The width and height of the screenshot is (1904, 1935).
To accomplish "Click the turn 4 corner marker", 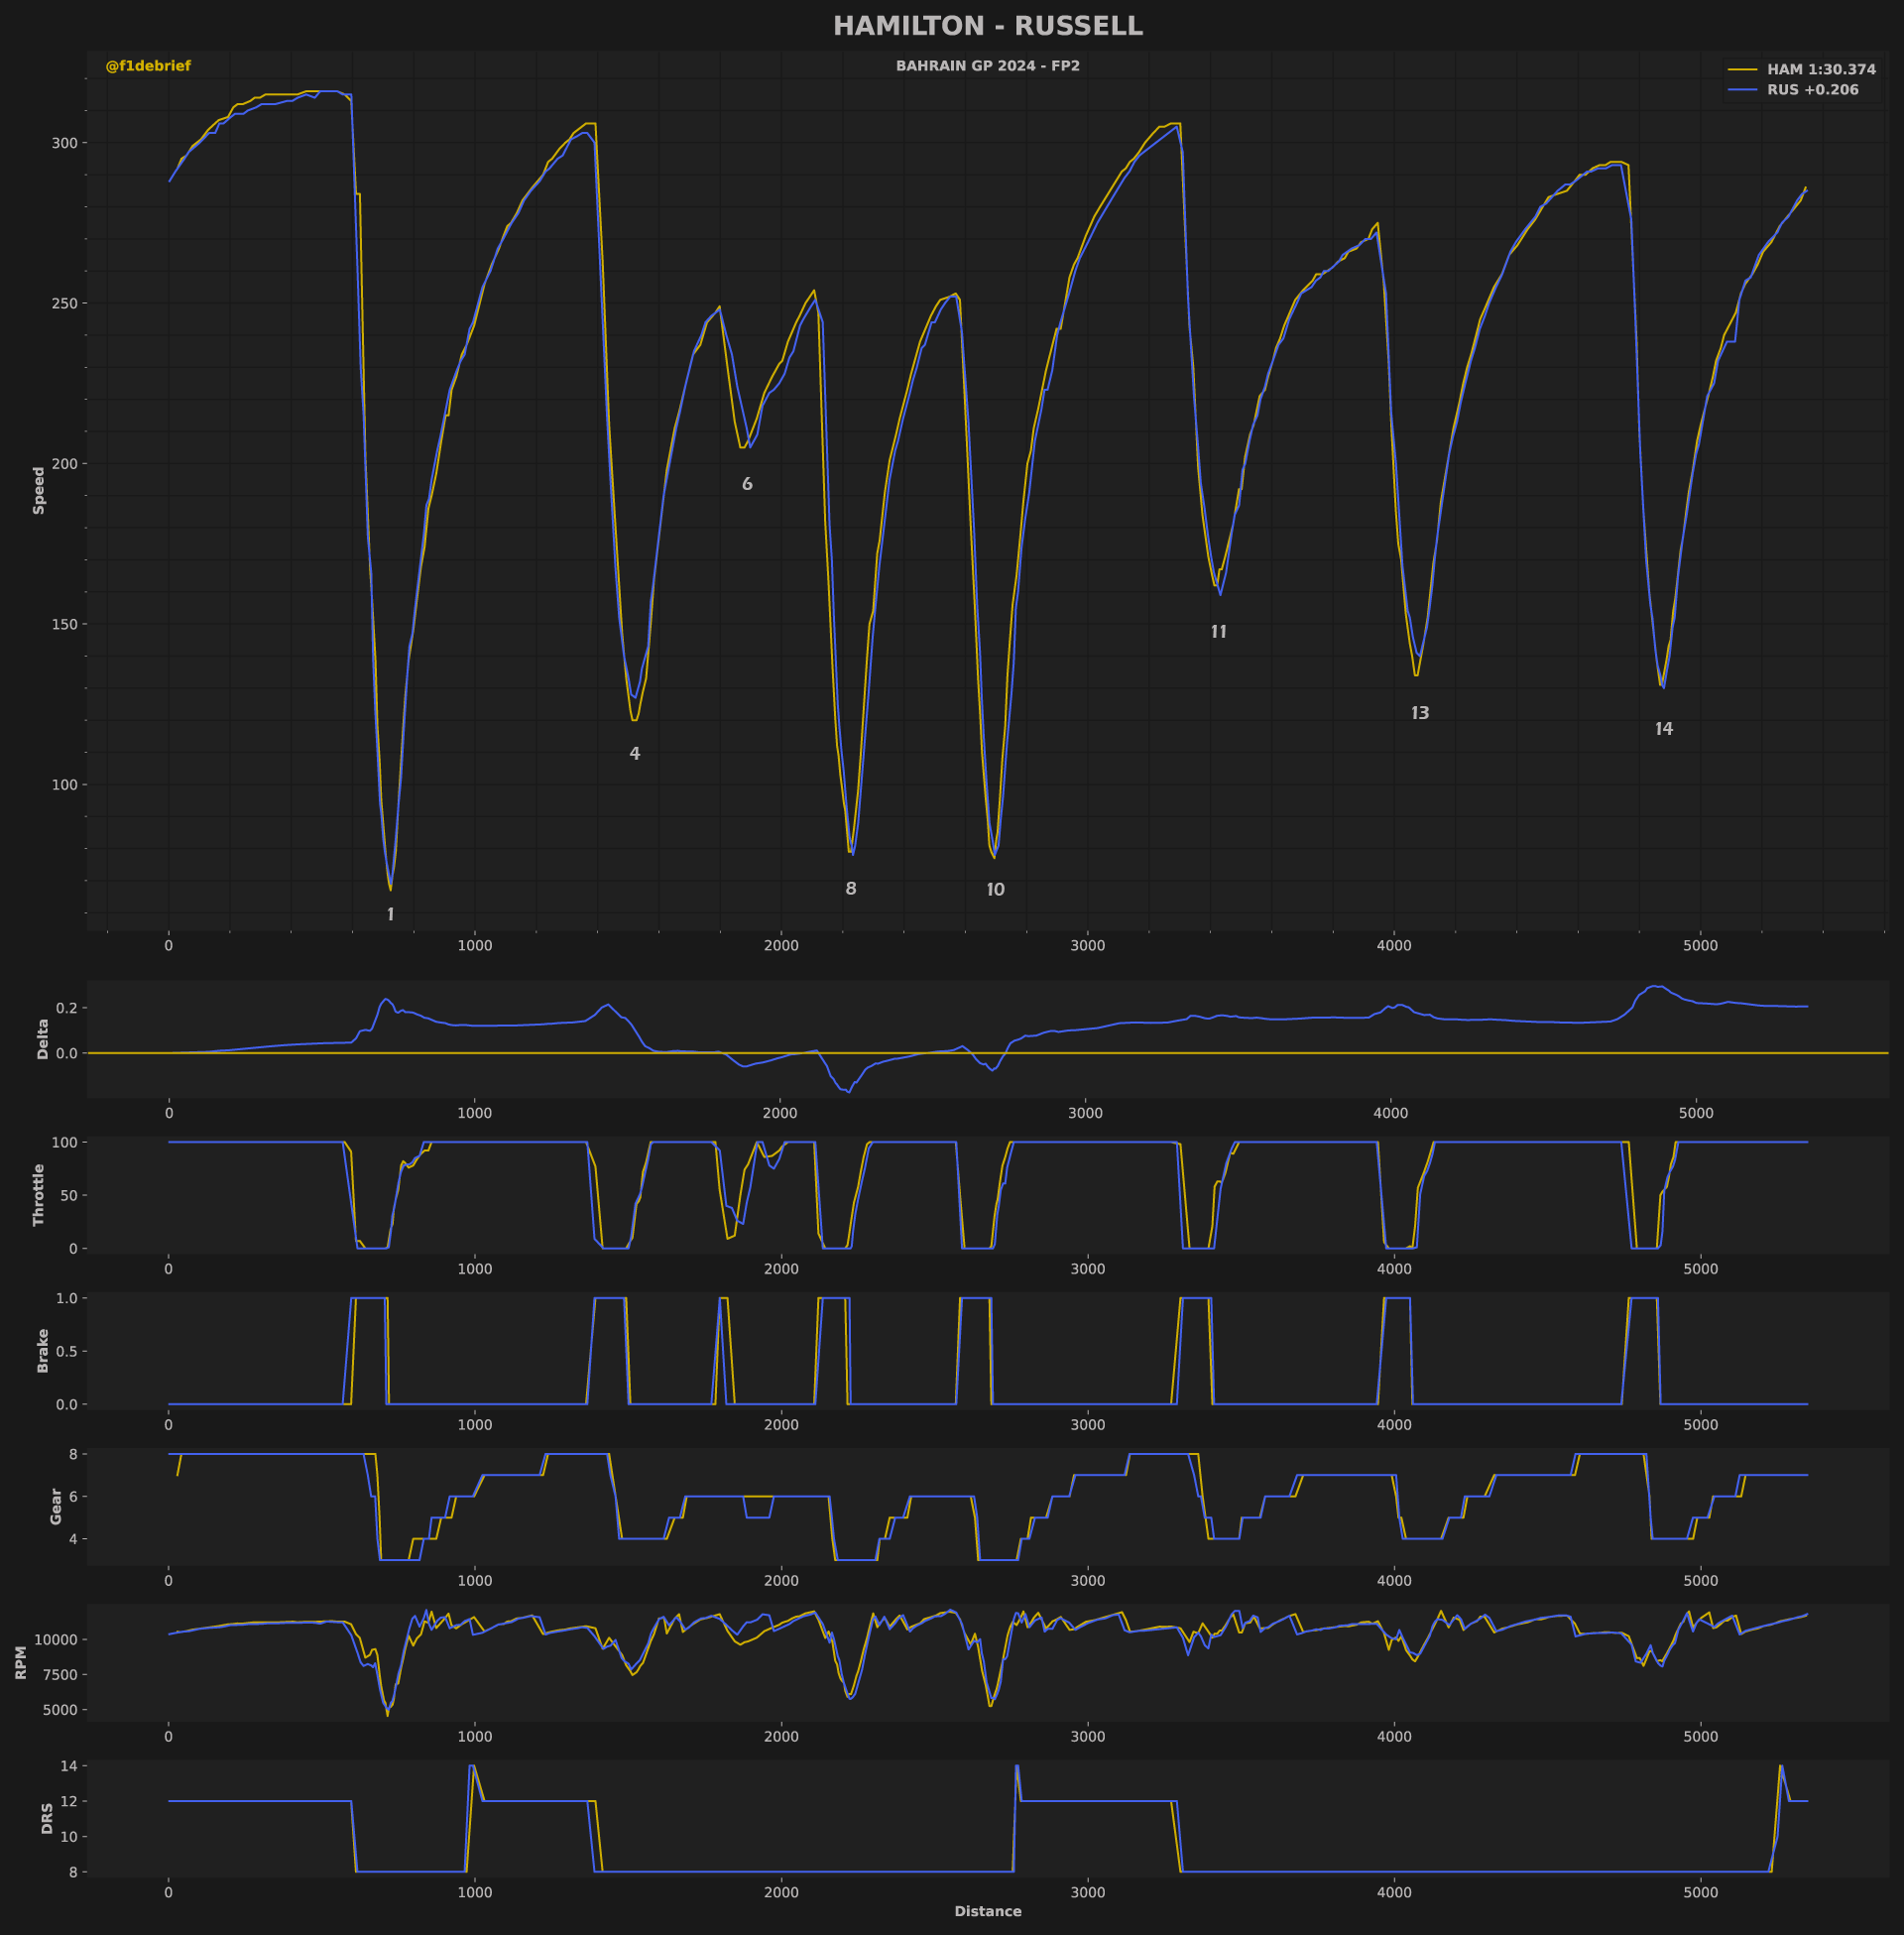I will [x=634, y=753].
